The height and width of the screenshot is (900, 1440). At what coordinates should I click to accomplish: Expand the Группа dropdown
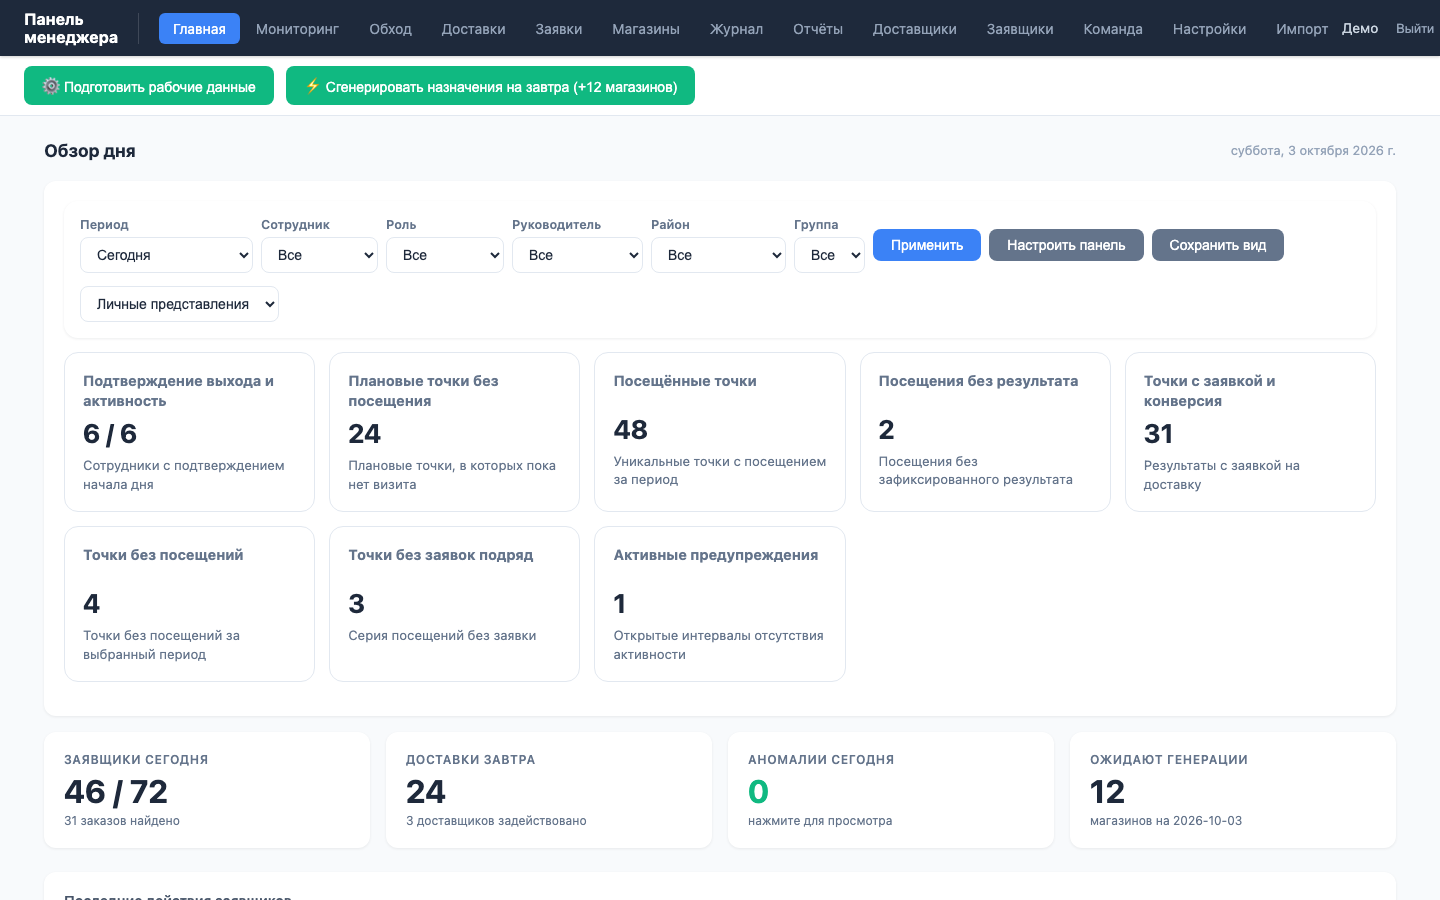[829, 255]
